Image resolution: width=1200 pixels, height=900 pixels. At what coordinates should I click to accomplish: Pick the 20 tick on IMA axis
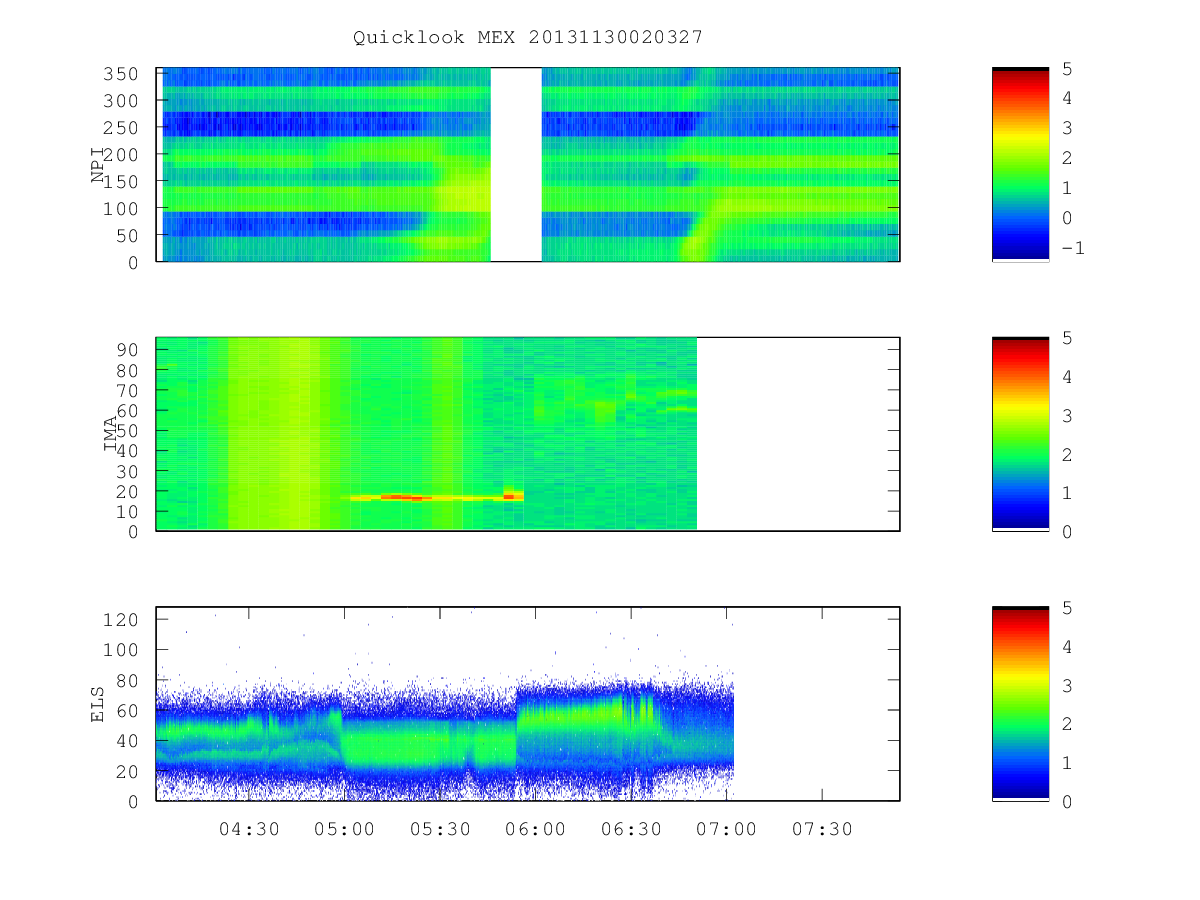click(127, 491)
